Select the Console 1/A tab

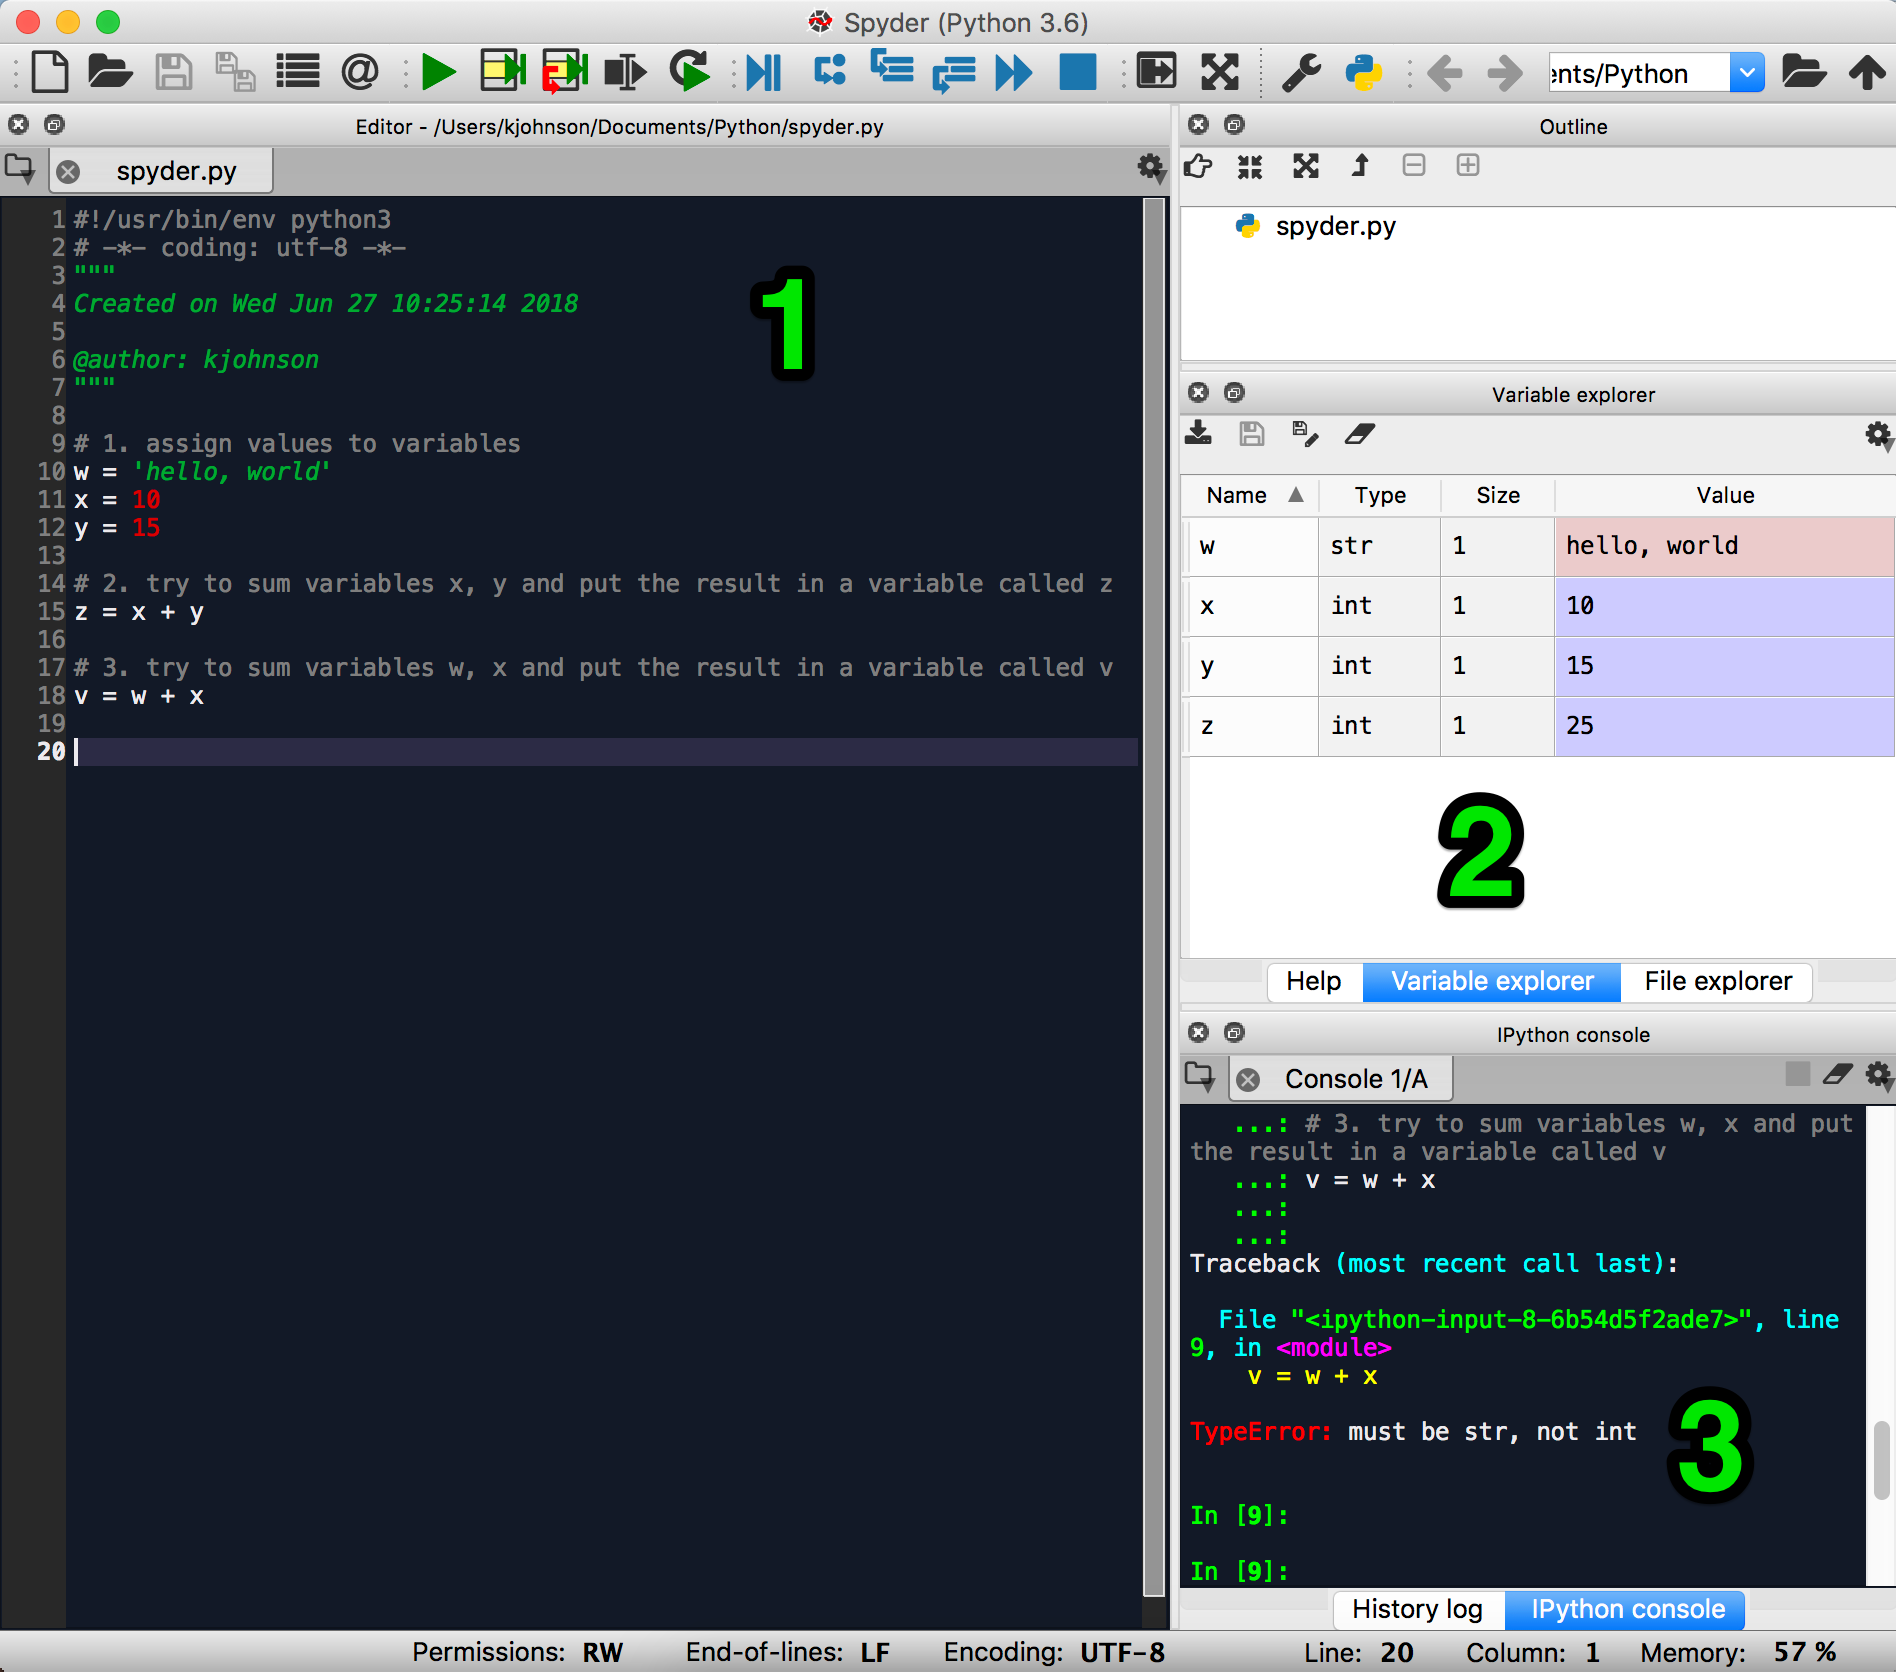point(1342,1079)
